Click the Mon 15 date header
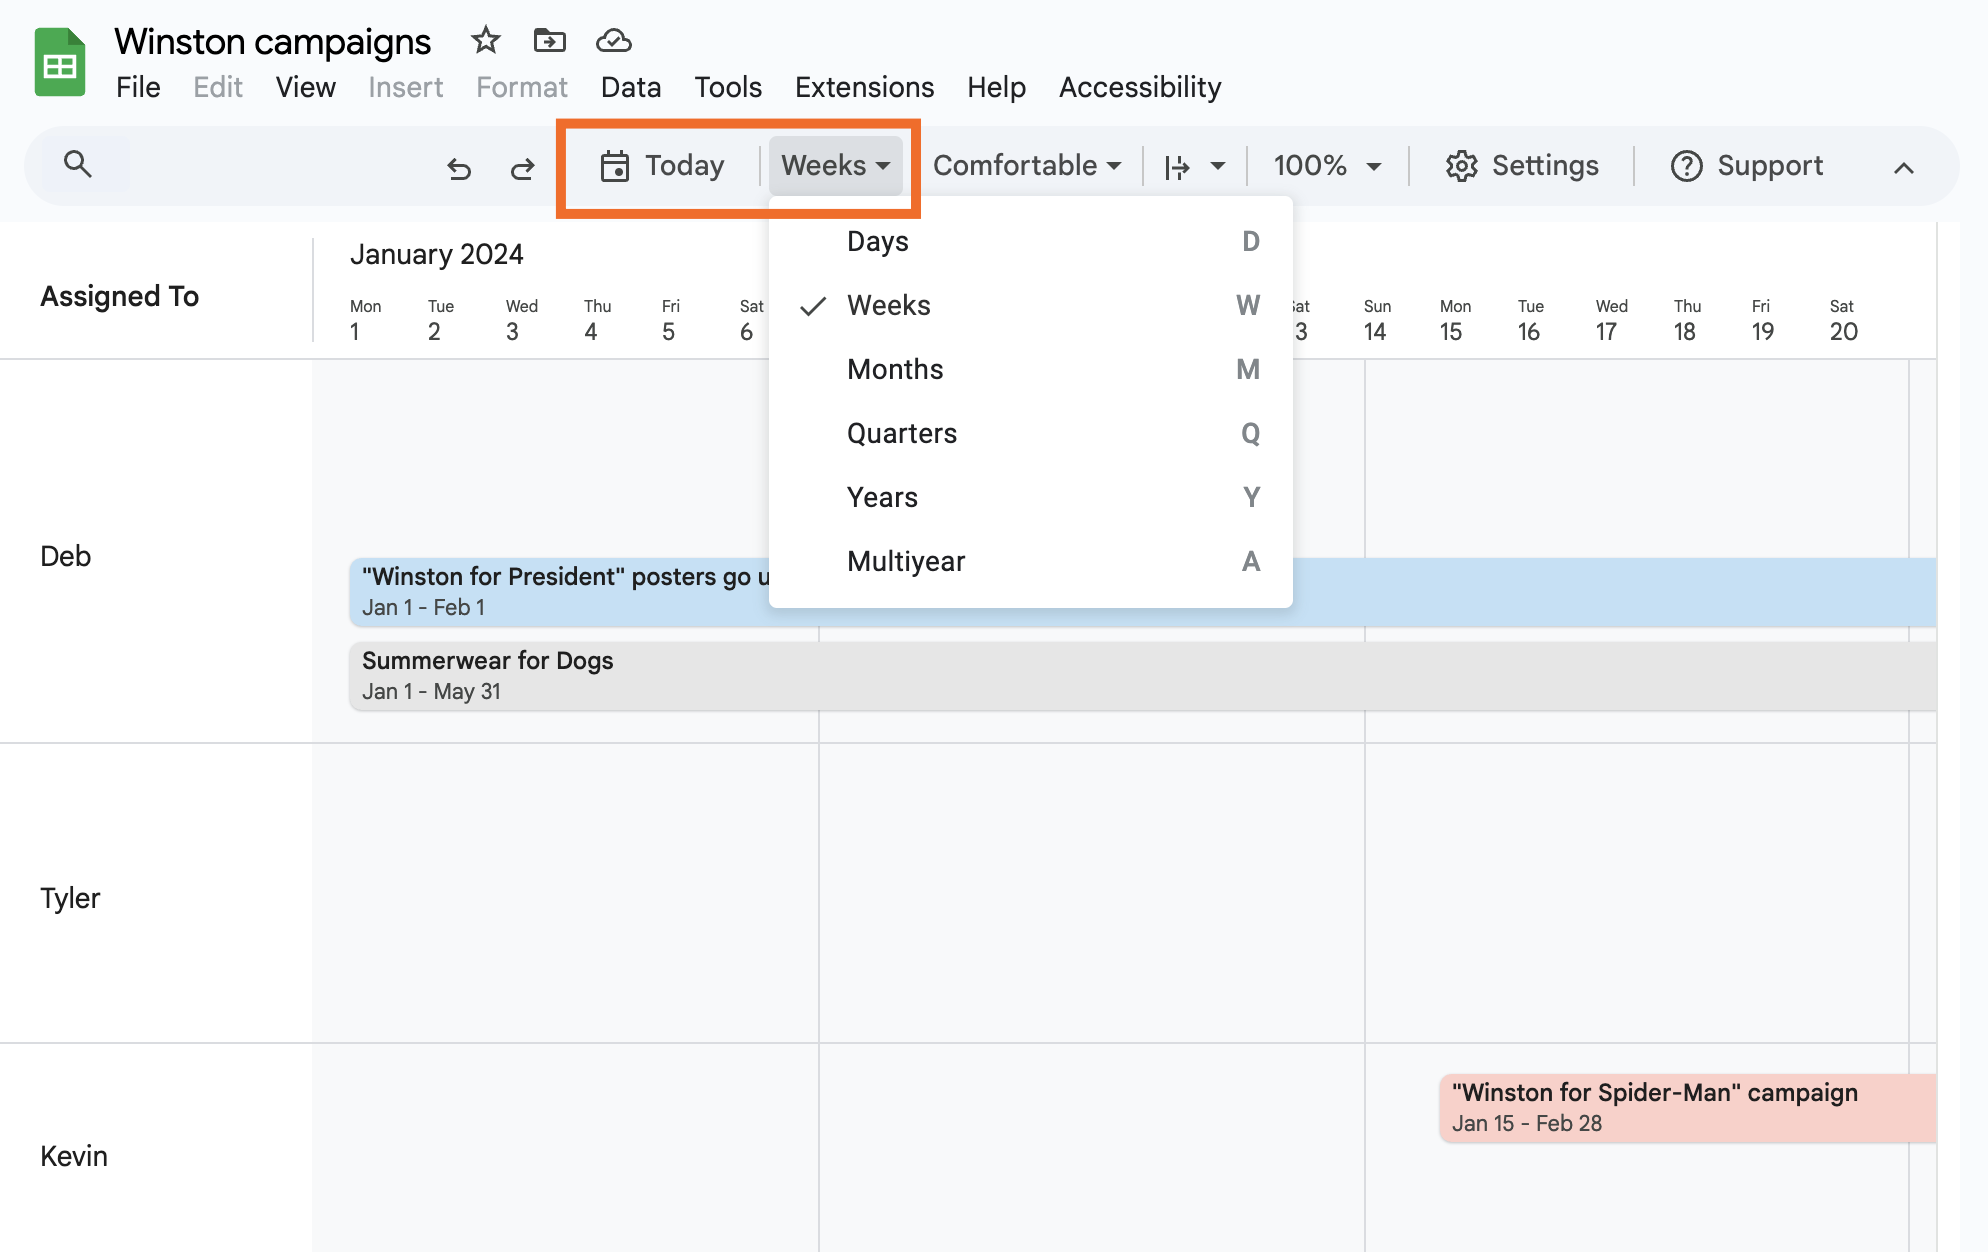Screen dimensions: 1988x1252 [x=1455, y=320]
